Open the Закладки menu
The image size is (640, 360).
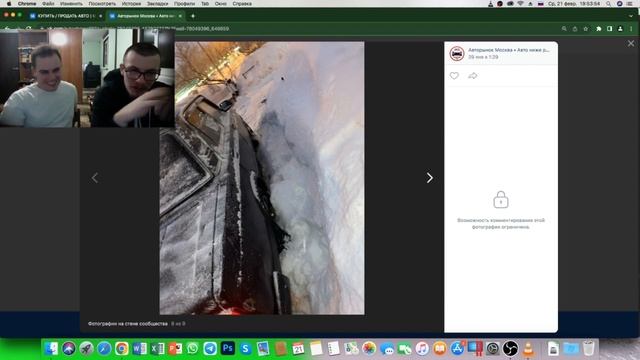(158, 4)
